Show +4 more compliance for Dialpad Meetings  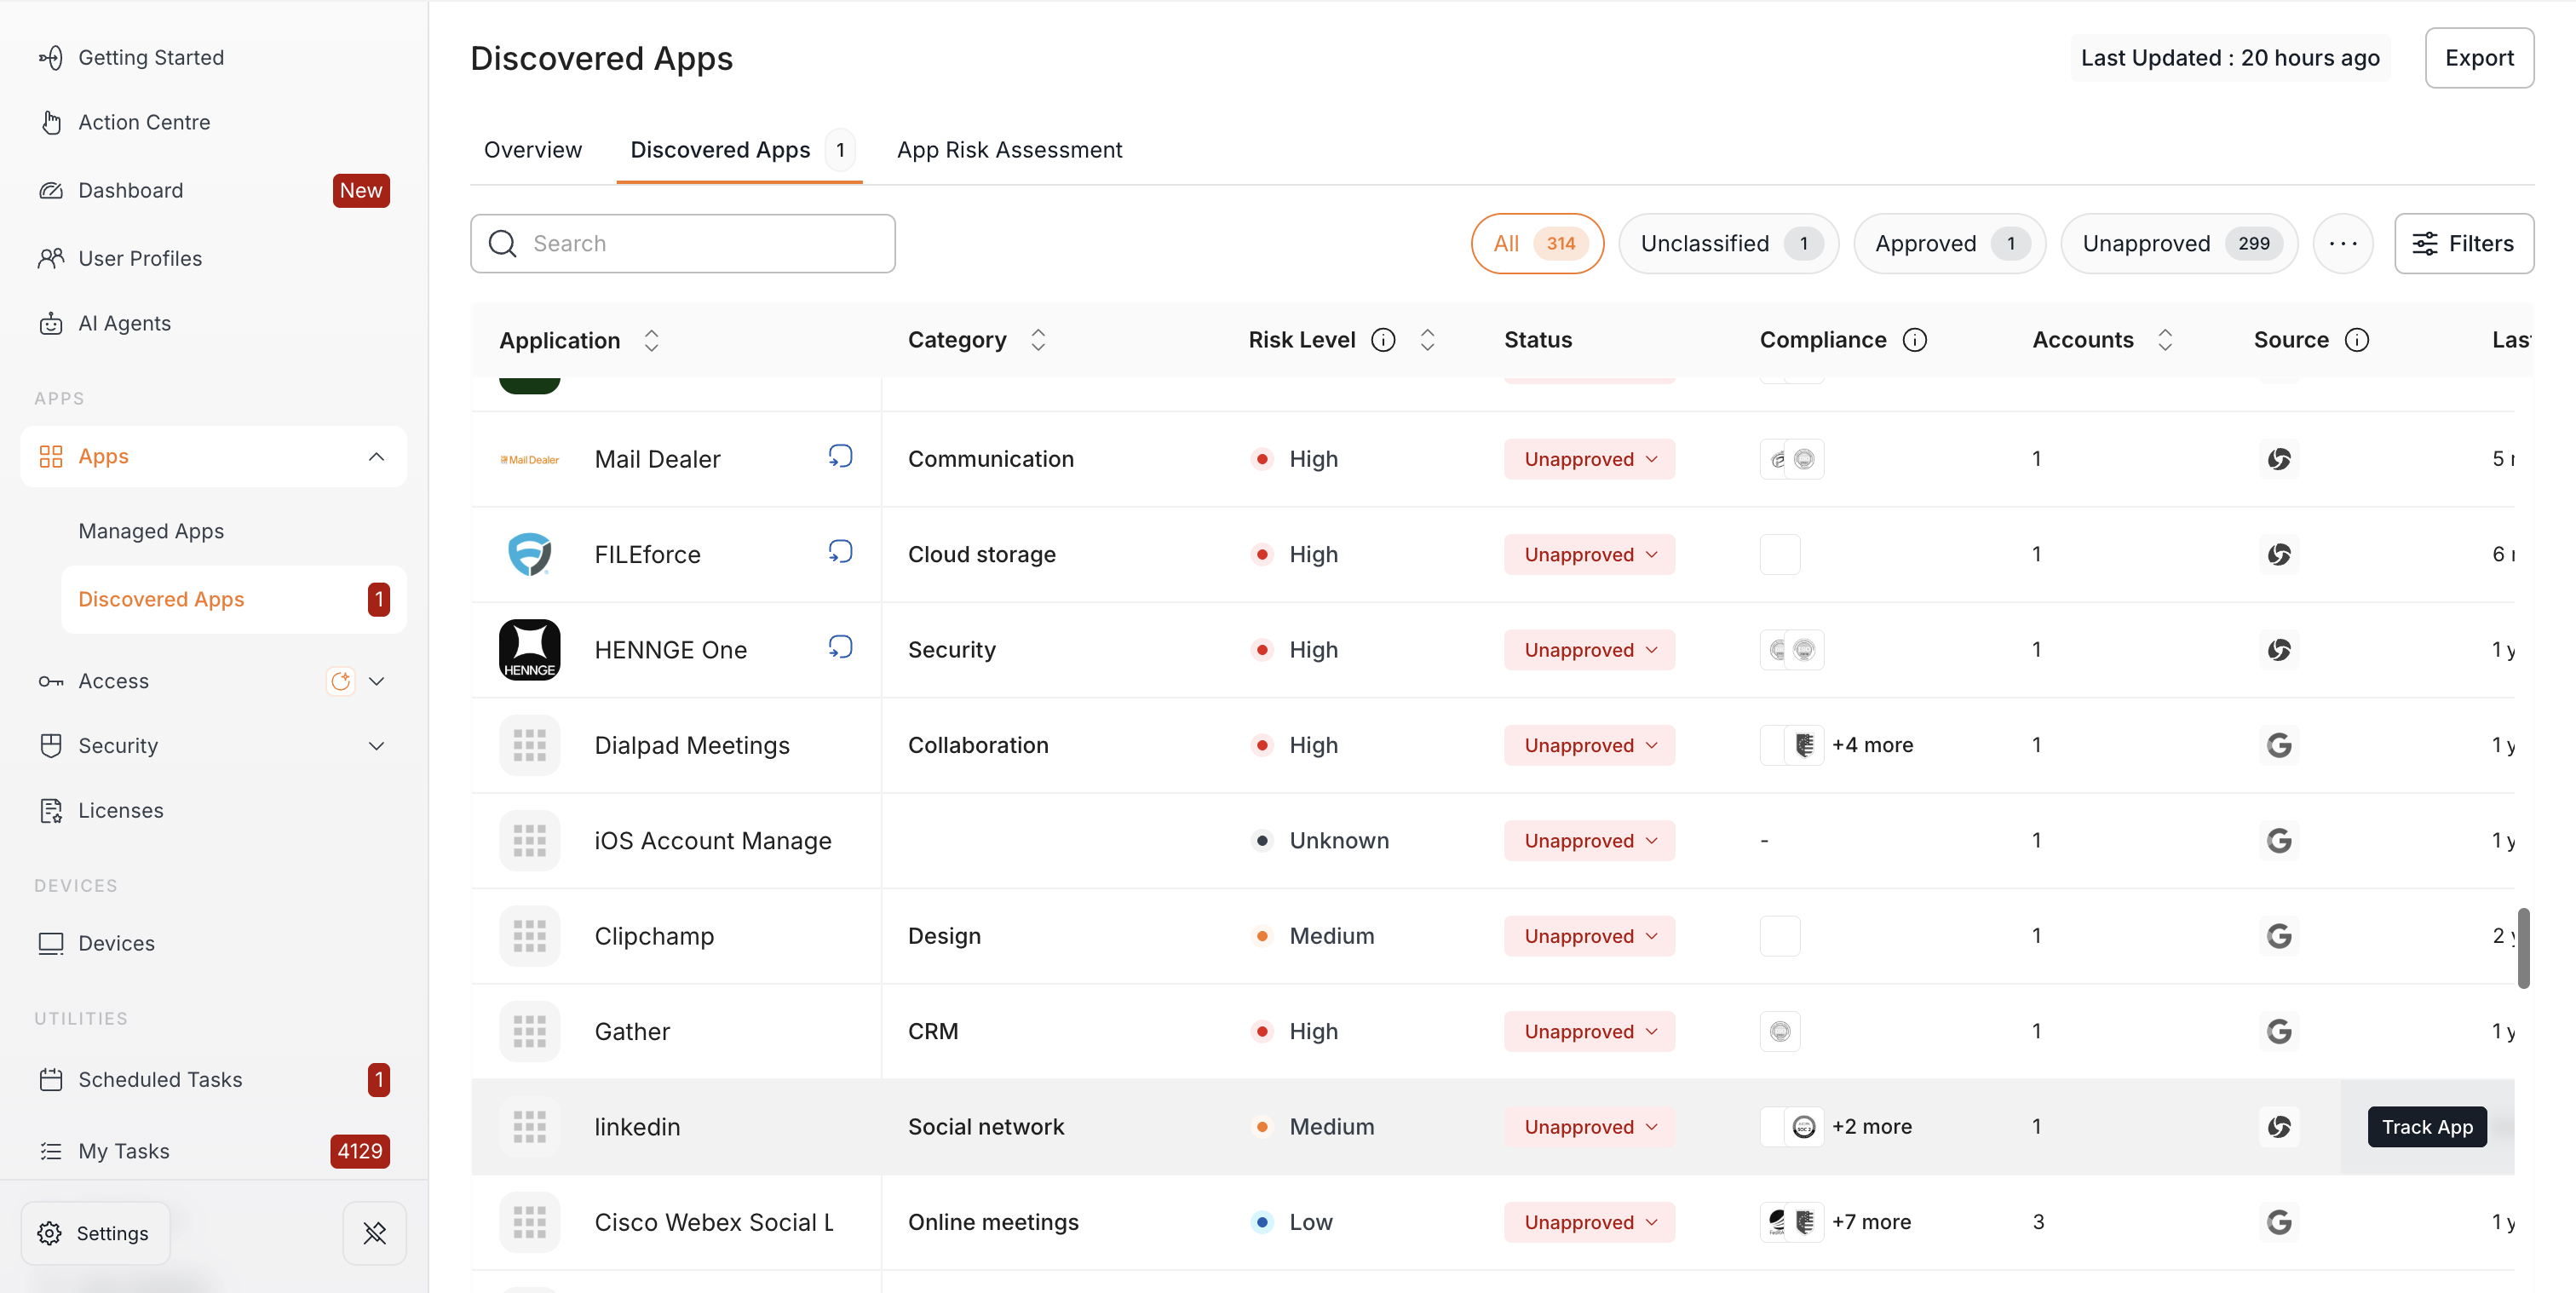tap(1872, 745)
